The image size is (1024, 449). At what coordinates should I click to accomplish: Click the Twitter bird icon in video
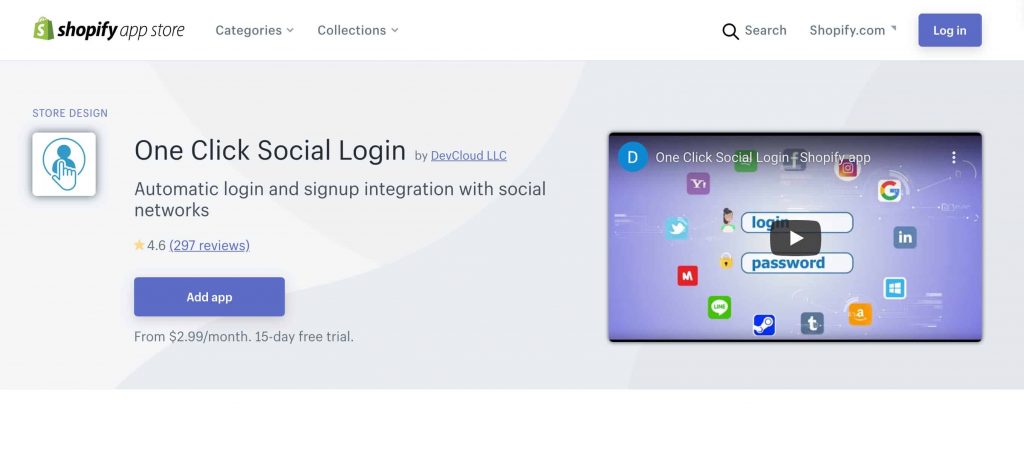pyautogui.click(x=677, y=228)
